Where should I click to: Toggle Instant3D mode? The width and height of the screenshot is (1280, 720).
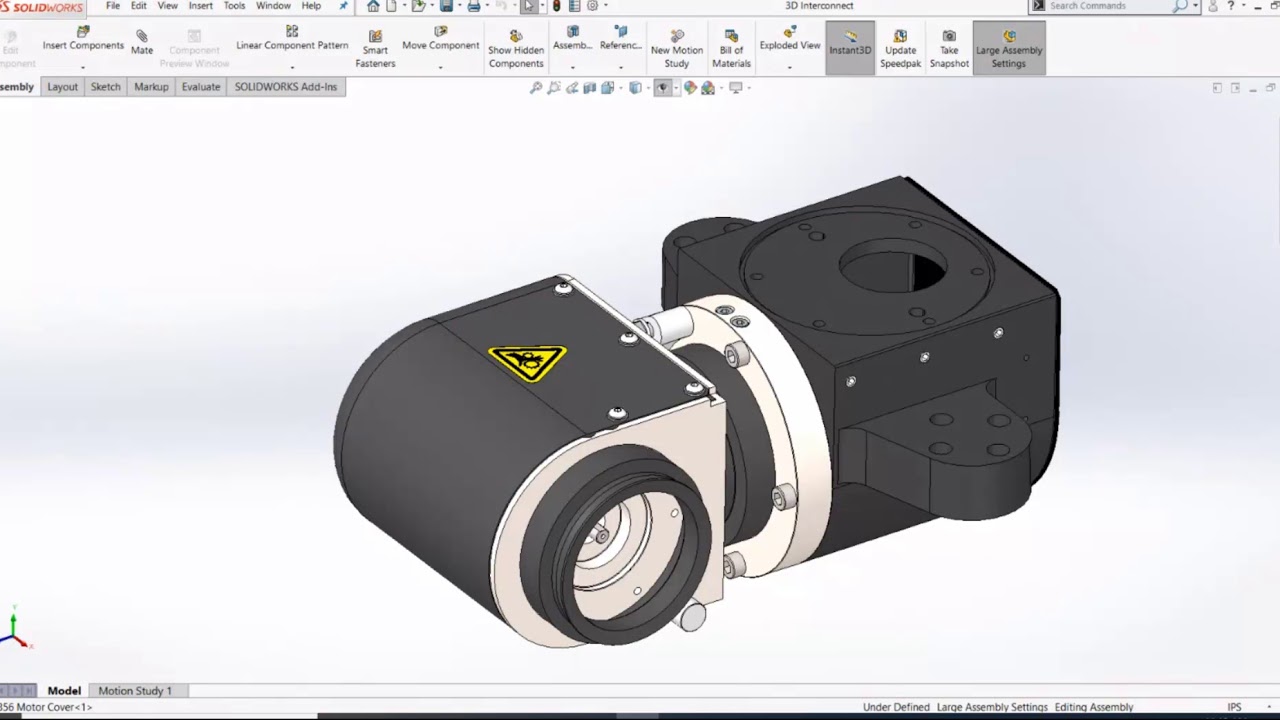[850, 48]
